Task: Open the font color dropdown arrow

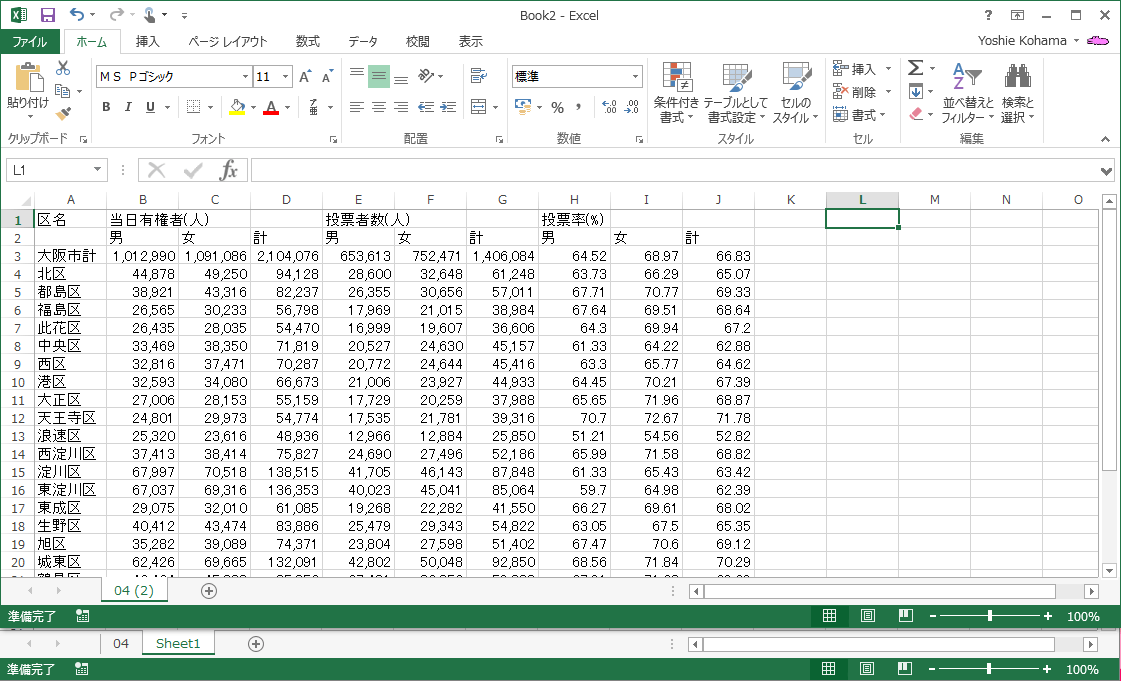Action: tap(287, 108)
